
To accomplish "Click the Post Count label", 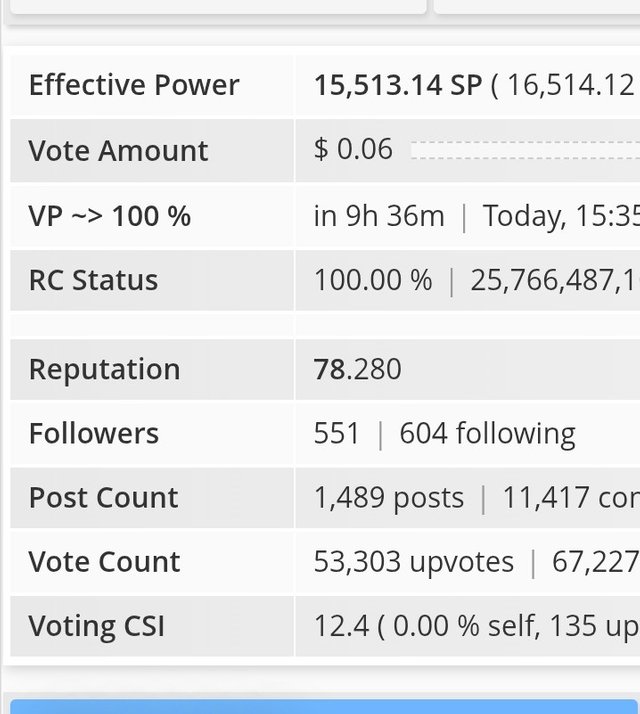I will click(103, 497).
